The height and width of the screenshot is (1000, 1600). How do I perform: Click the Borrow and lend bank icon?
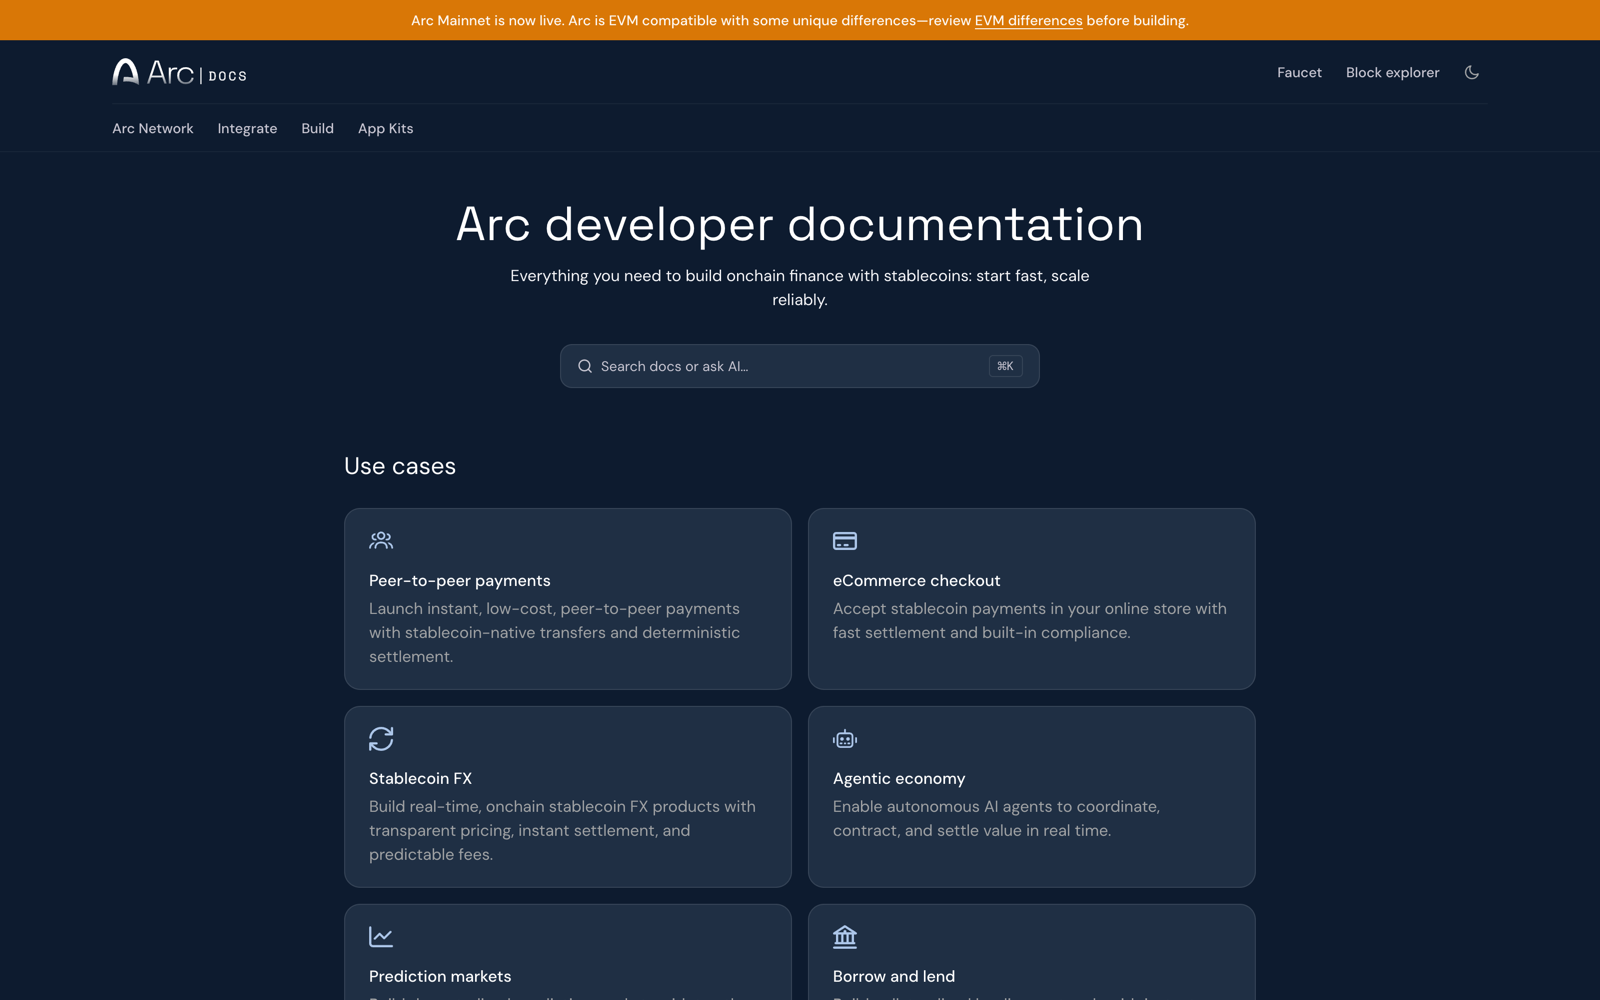845,937
